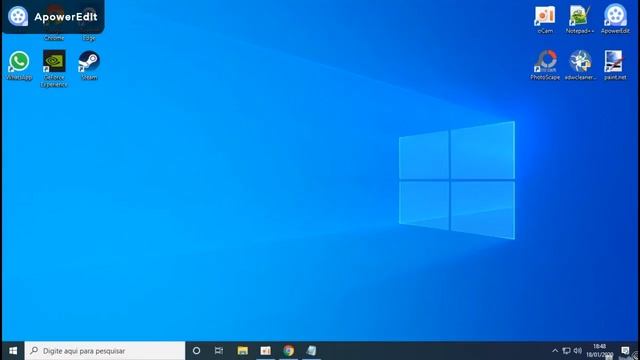Screen dimensions: 640x360
Task: Show hidden system tray icons
Action: (555, 351)
